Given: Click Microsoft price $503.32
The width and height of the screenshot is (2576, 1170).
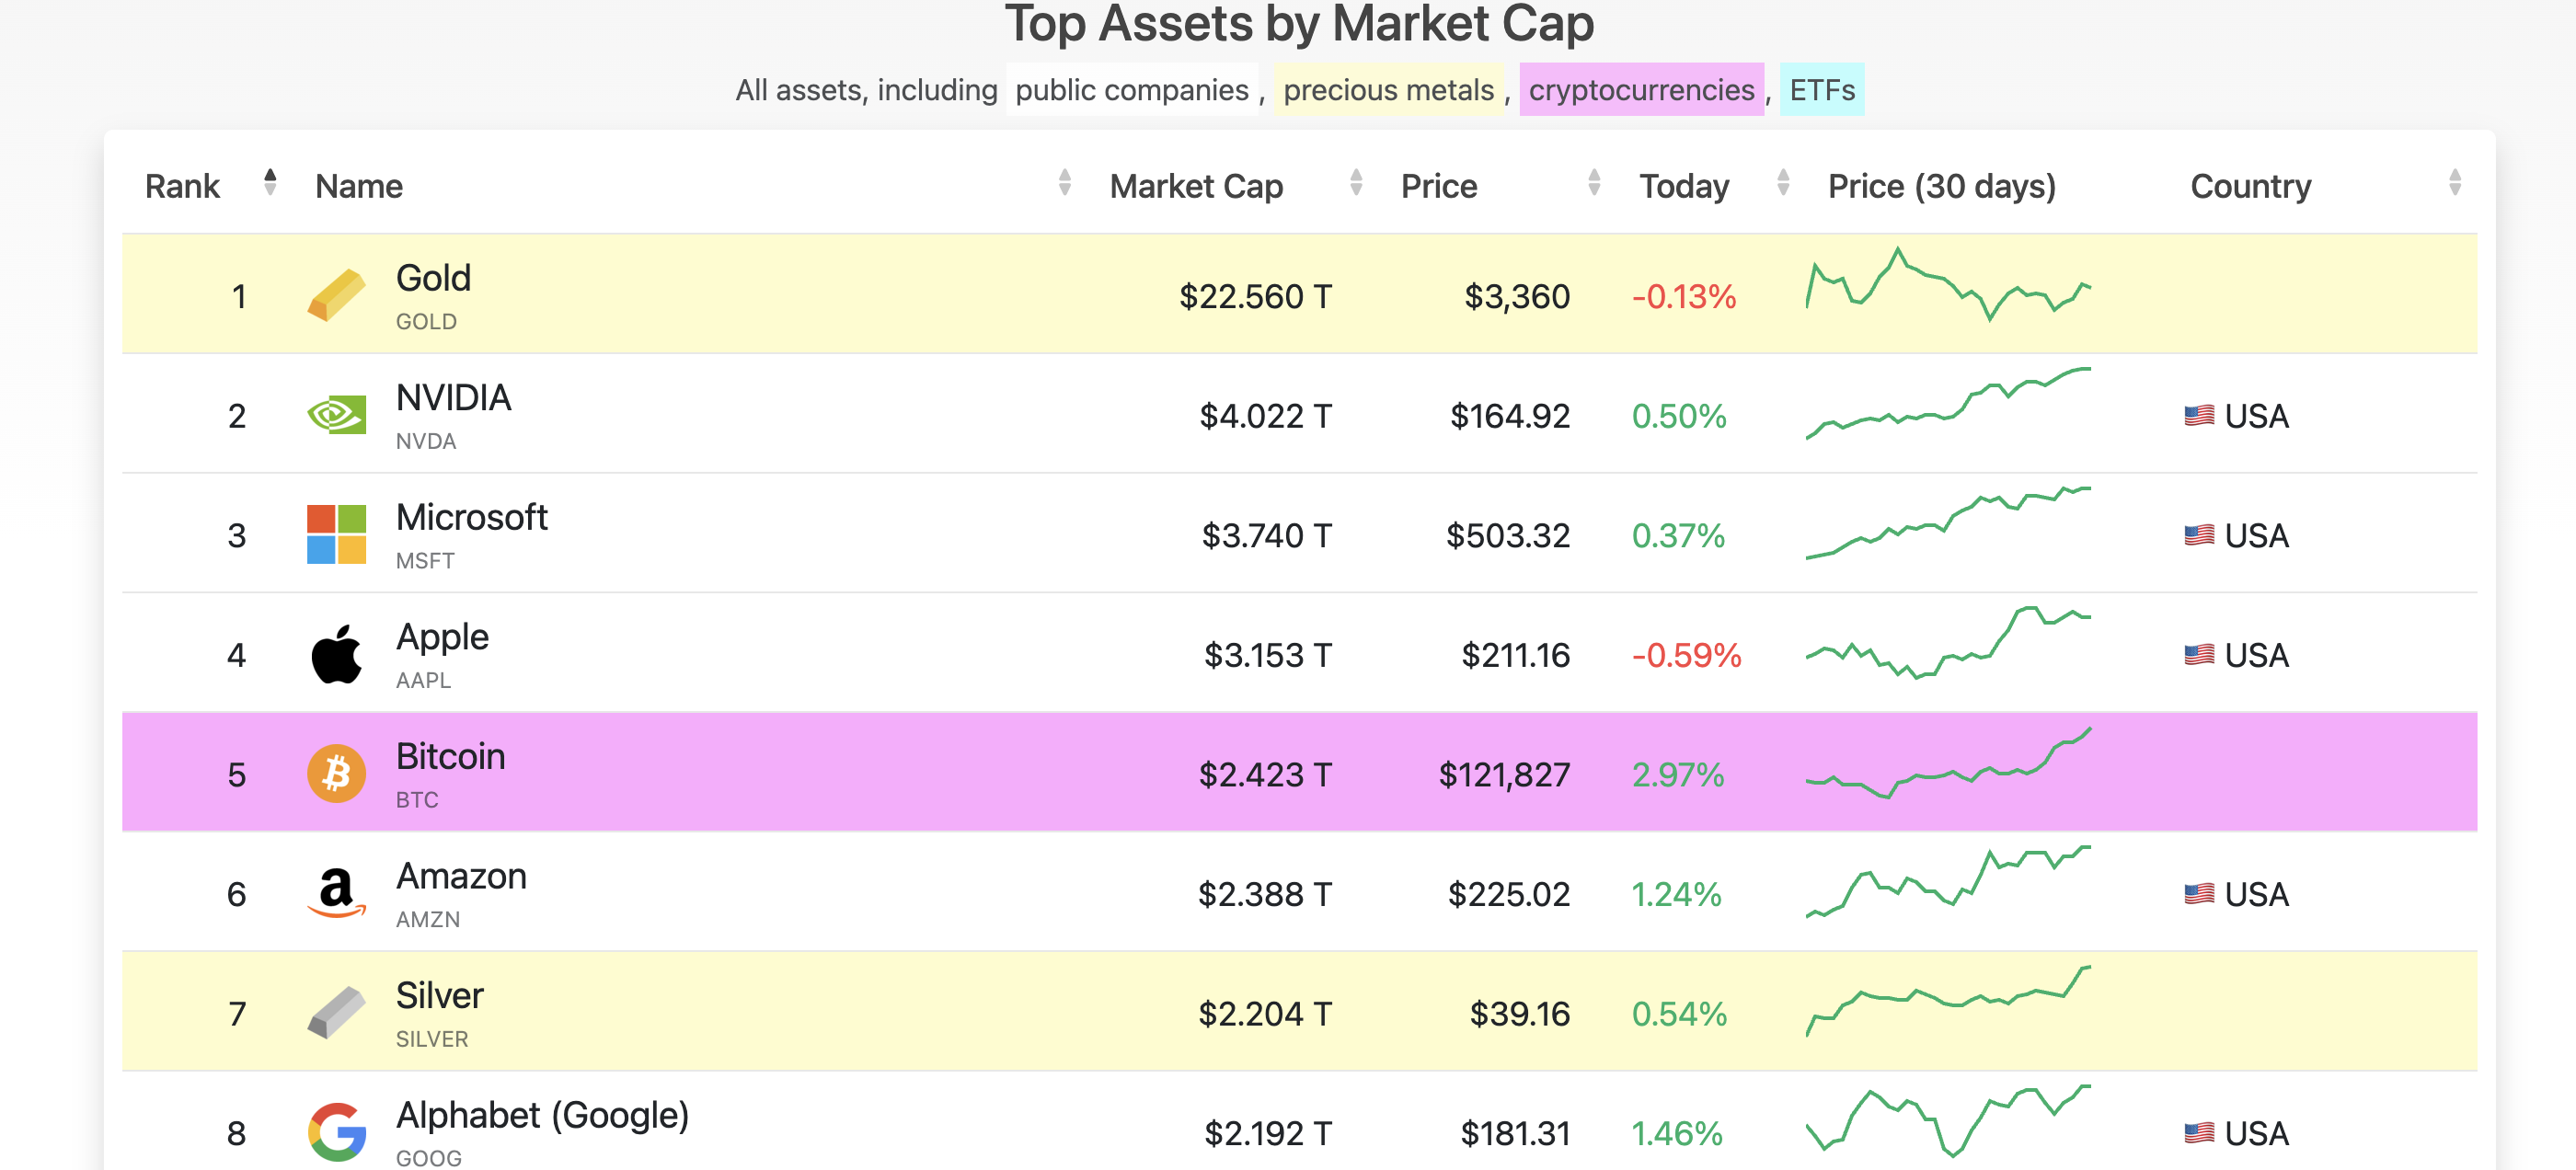Looking at the screenshot, I should coord(1508,536).
